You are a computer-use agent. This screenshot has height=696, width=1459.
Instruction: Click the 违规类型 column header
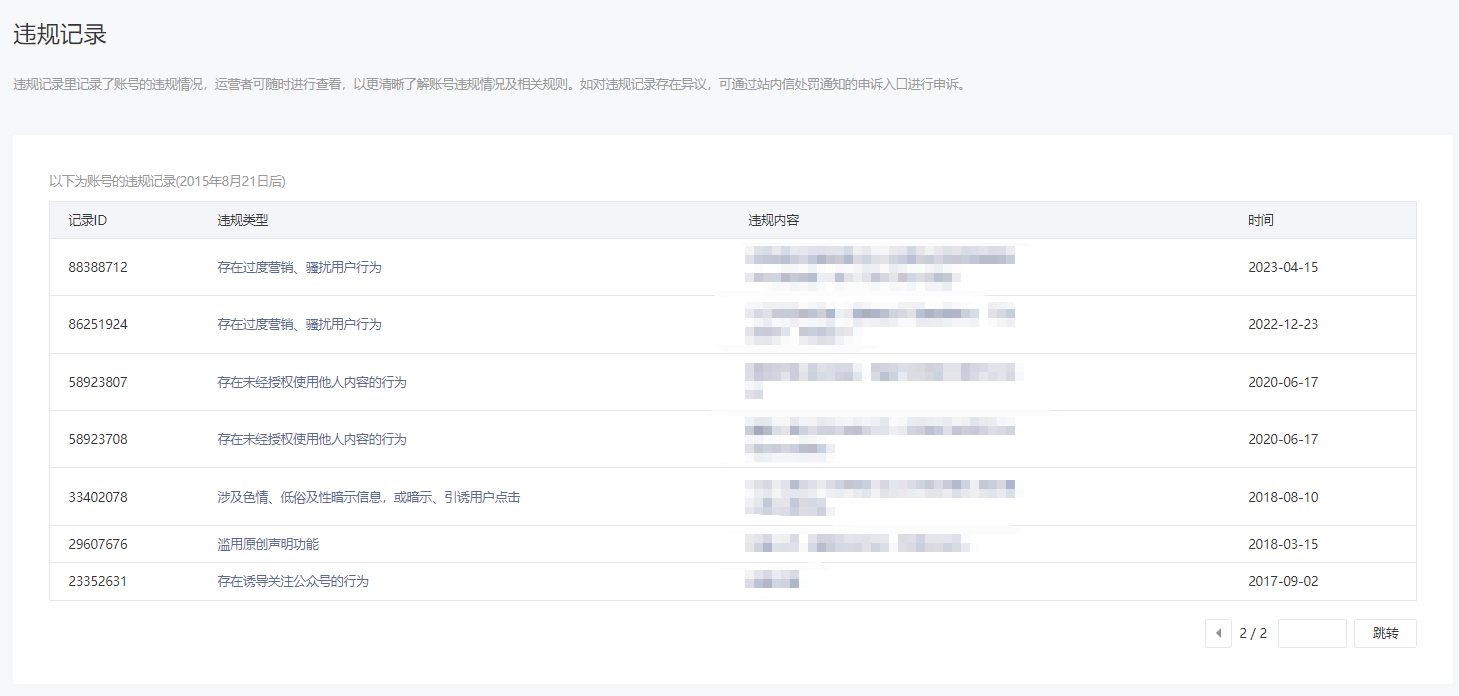[243, 220]
